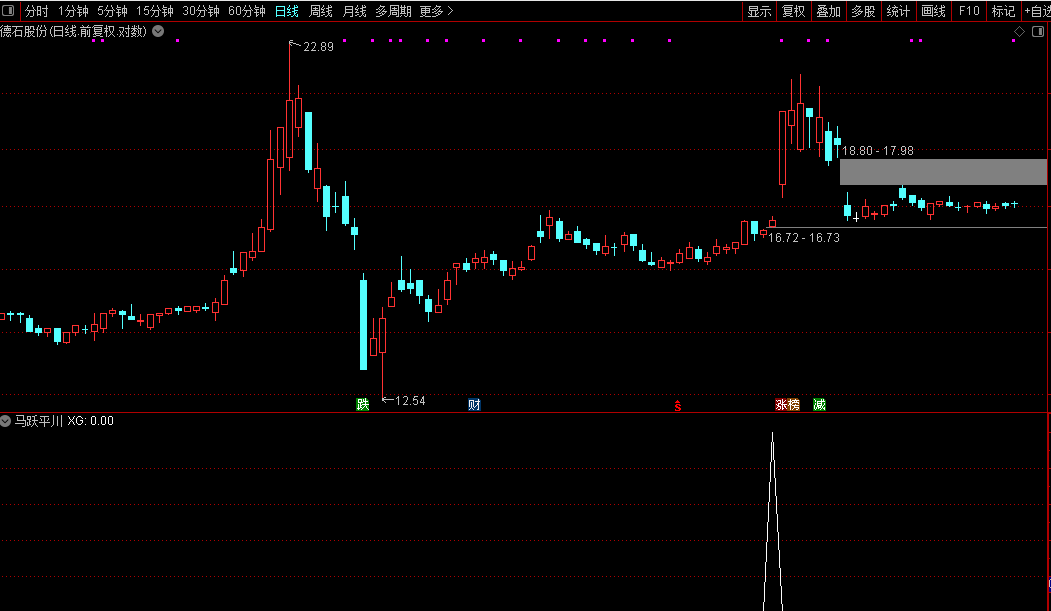The height and width of the screenshot is (611, 1051).
Task: Open the 叠加 overlay menu
Action: tap(828, 11)
